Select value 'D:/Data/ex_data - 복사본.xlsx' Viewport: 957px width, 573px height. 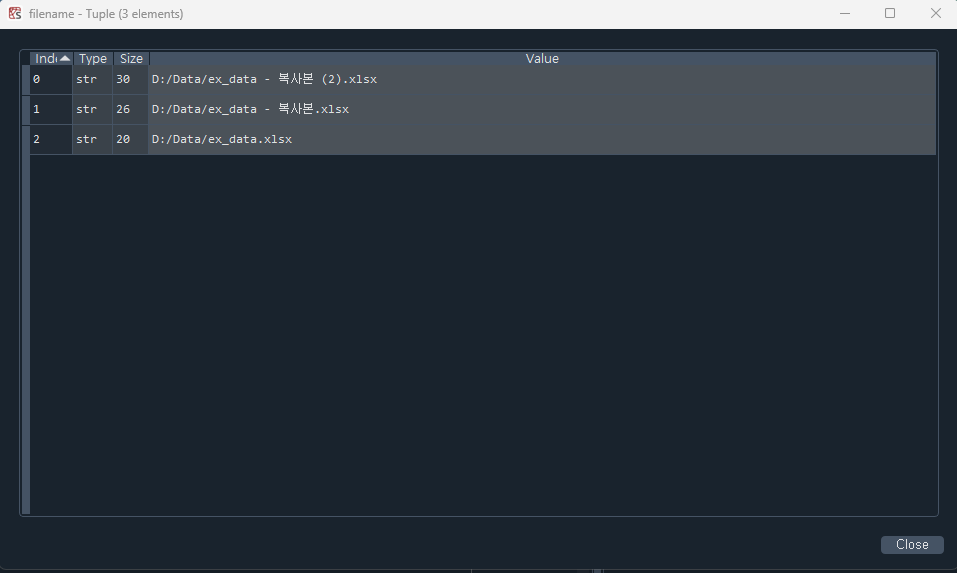pyautogui.click(x=542, y=109)
